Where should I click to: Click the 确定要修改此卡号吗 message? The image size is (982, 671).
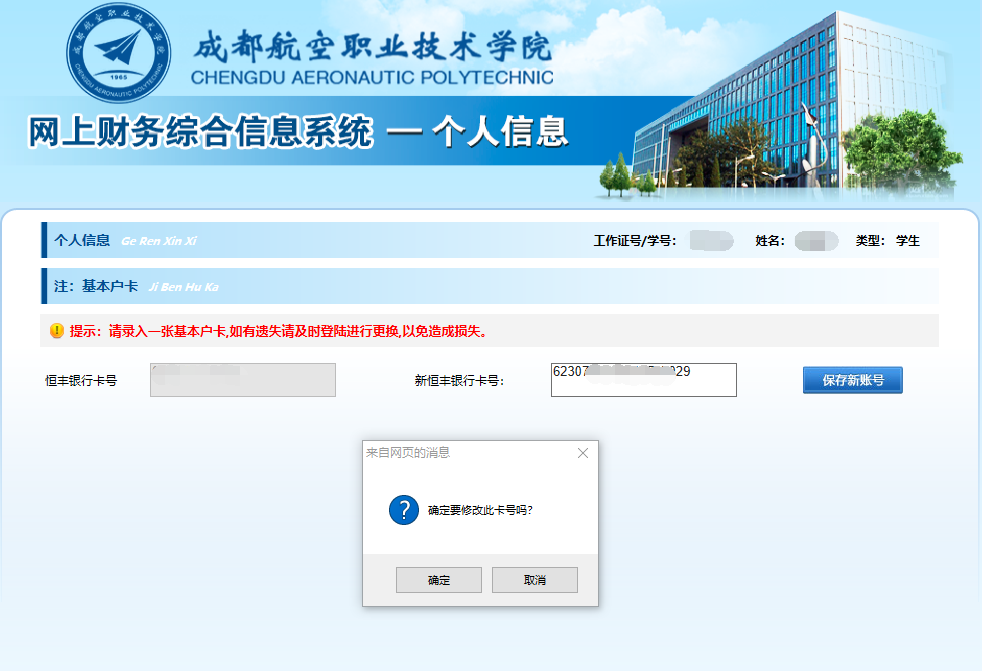pos(480,511)
